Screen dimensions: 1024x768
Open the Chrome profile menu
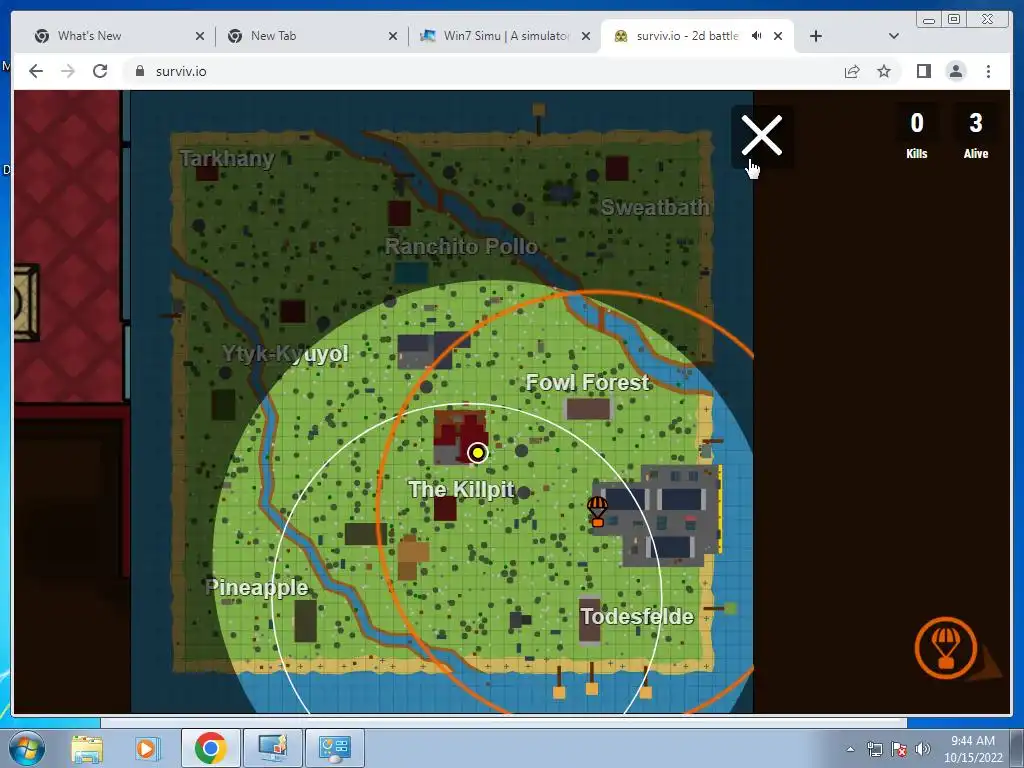[x=956, y=71]
